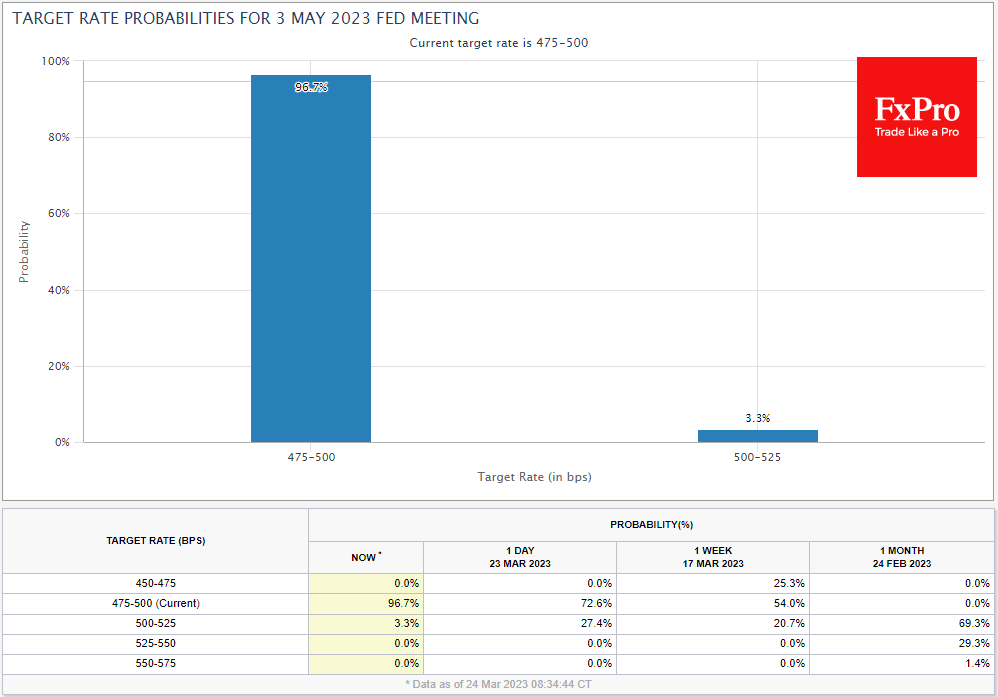Select the 1 DAY 23 MAR 2023 column header
The height and width of the screenshot is (697, 998).
click(519, 557)
